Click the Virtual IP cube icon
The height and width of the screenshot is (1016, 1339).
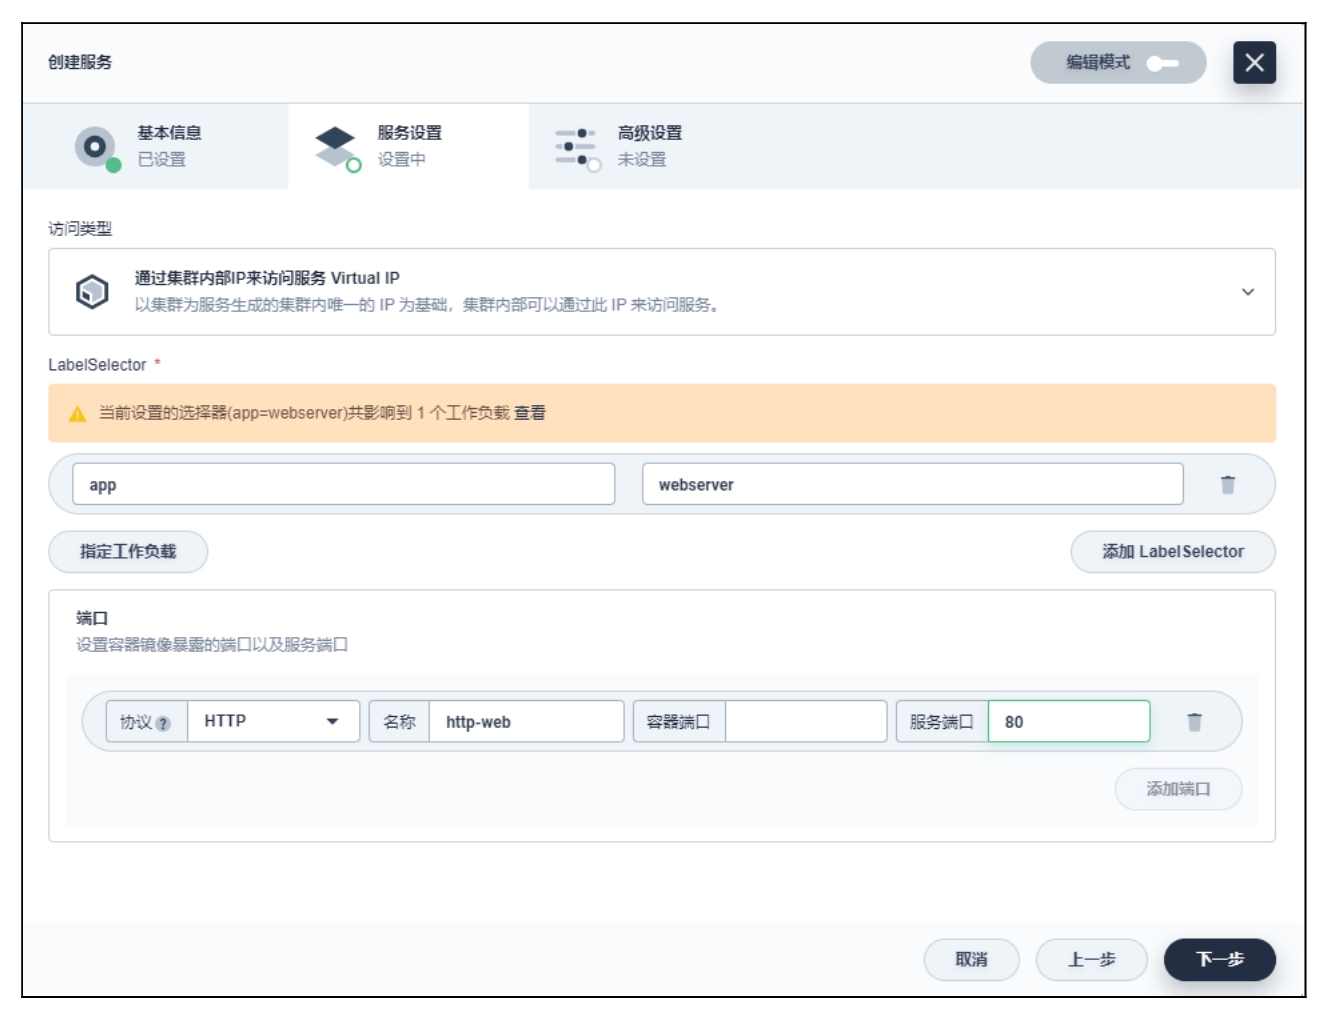click(92, 292)
